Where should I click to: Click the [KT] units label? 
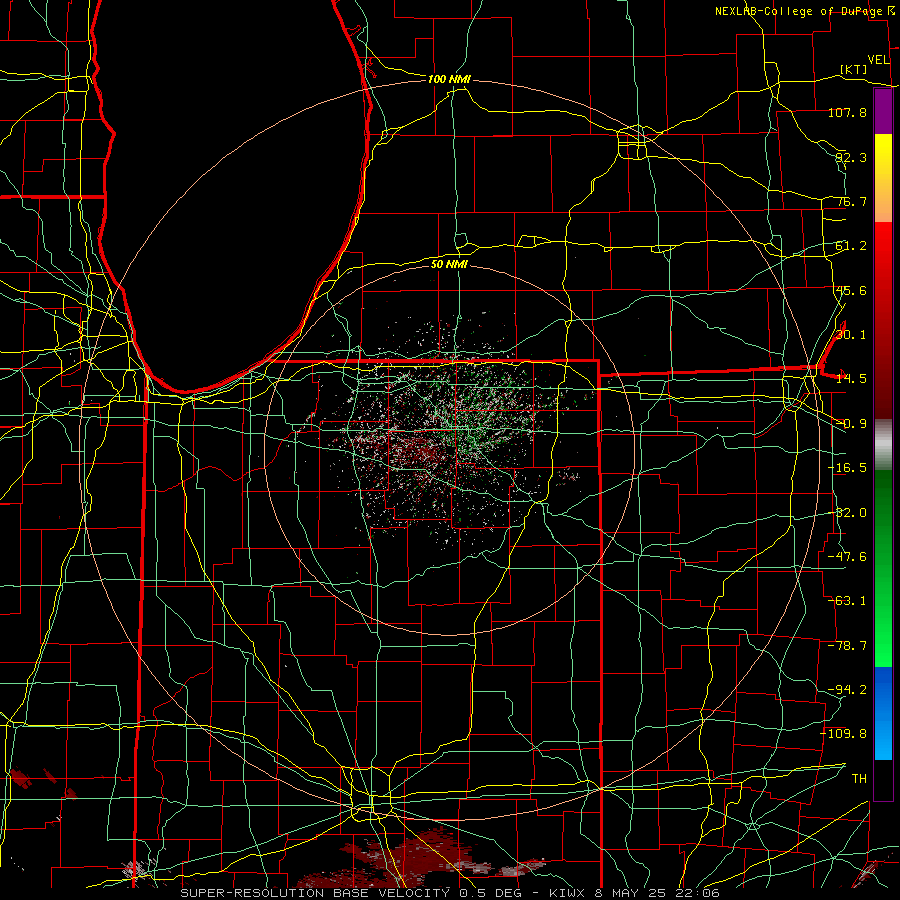pyautogui.click(x=854, y=69)
